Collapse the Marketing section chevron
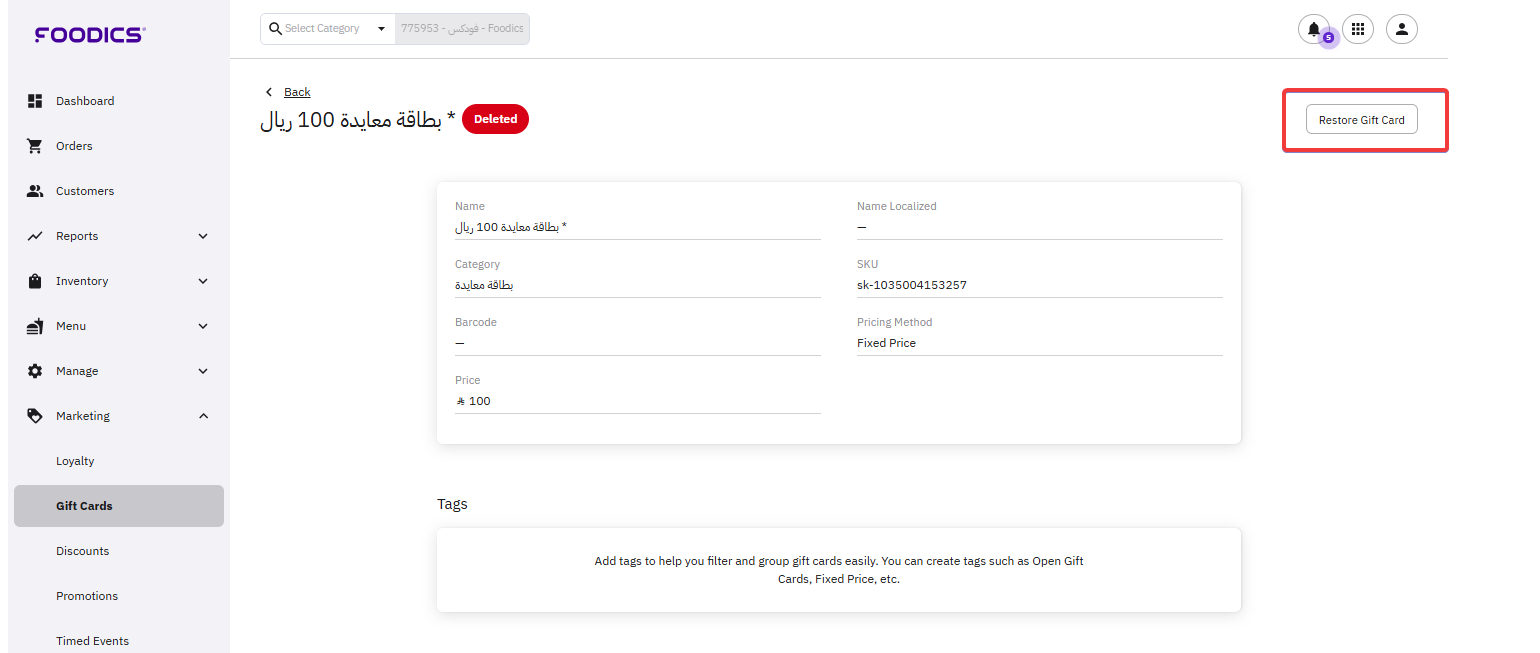Screen dimensions: 1540x653 point(203,416)
